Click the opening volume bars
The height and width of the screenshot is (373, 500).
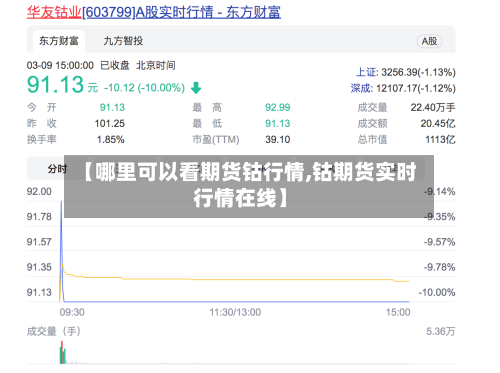[x=63, y=353]
